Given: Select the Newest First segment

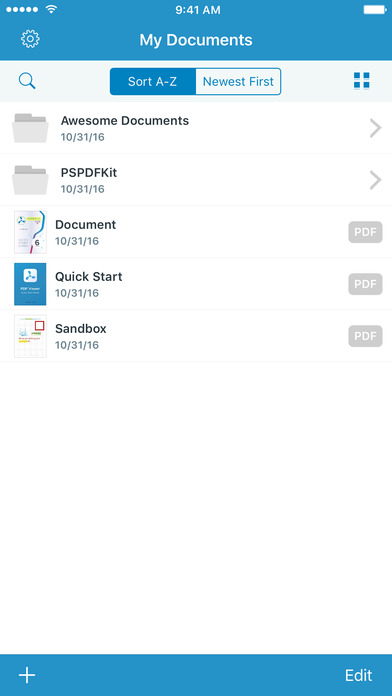Looking at the screenshot, I should pyautogui.click(x=238, y=82).
